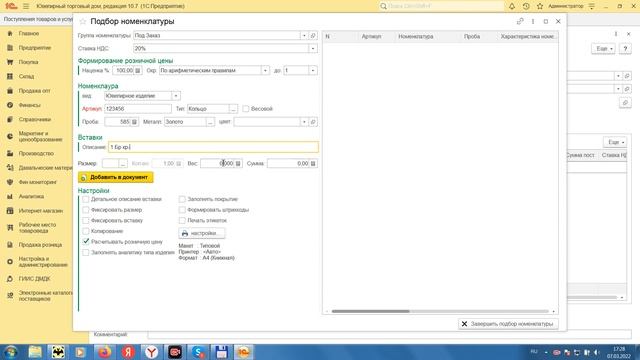
Task: Open calculator icon in Вес field
Action: (x=238, y=163)
